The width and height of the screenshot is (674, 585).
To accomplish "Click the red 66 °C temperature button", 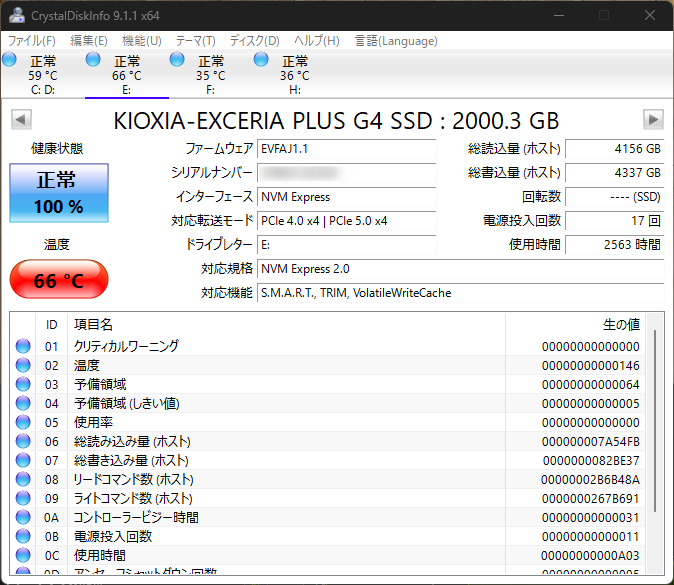I will 59,279.
